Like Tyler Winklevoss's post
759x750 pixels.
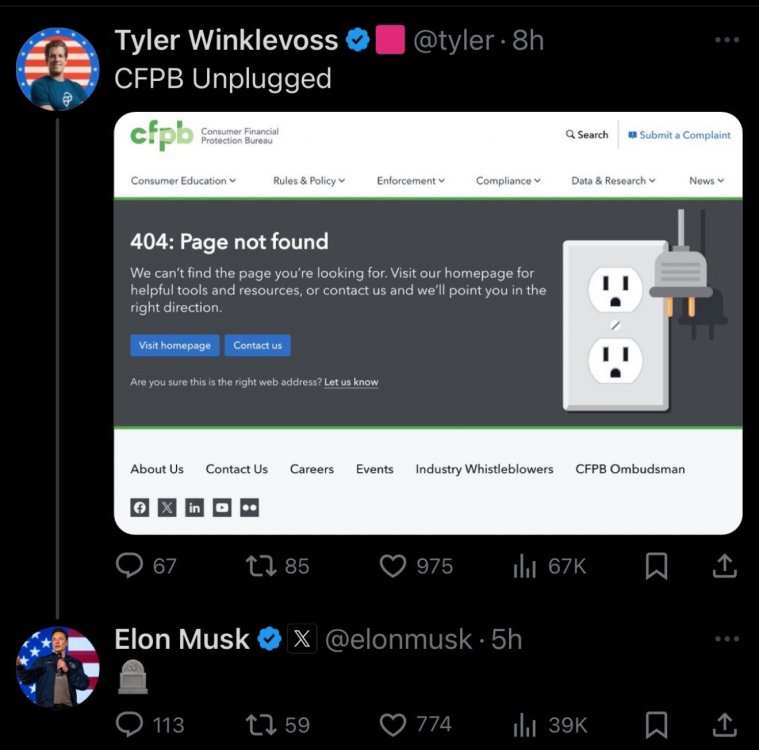coord(393,566)
